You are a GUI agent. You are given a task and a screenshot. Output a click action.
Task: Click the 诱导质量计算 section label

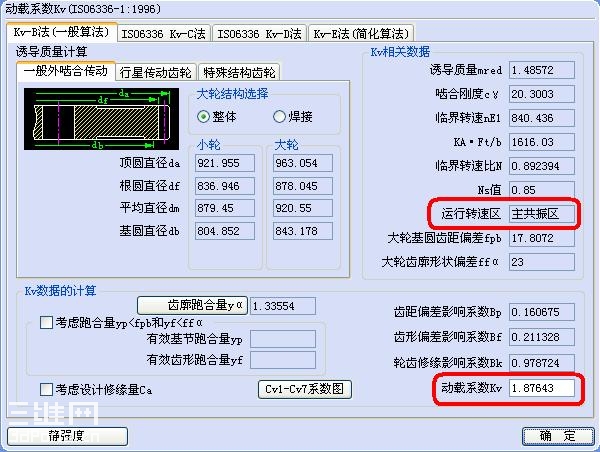(x=52, y=52)
